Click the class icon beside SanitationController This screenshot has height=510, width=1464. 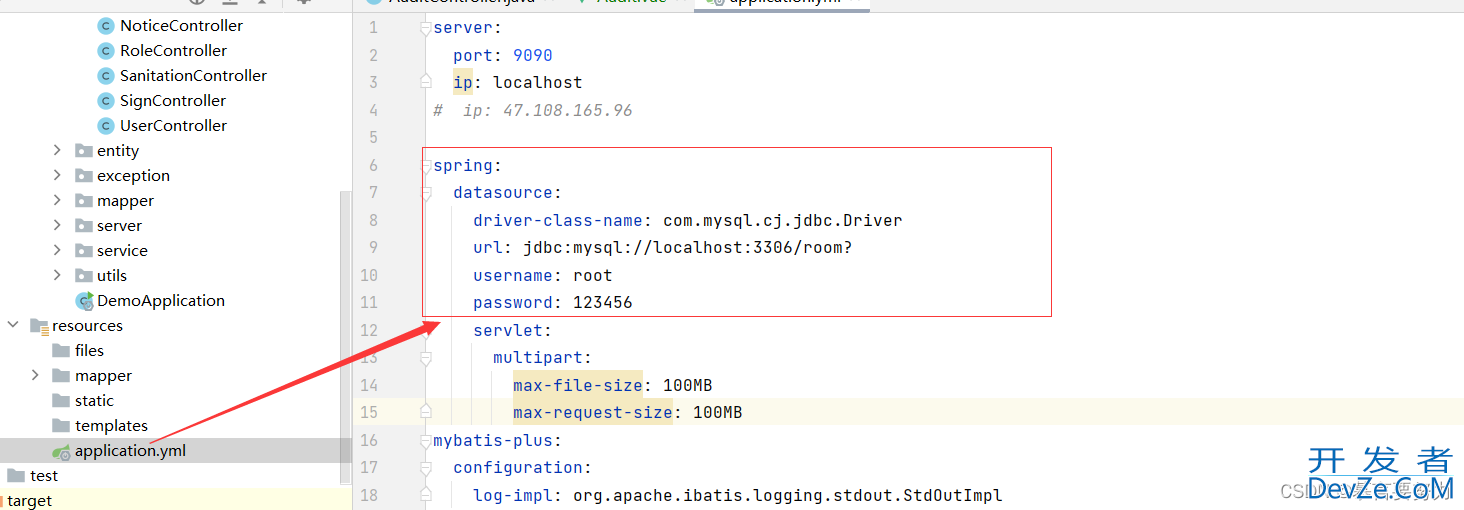(x=106, y=75)
